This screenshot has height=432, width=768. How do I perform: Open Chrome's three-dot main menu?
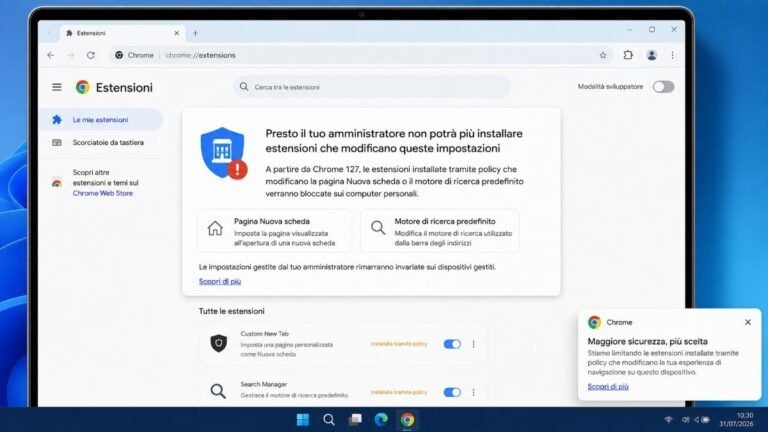[672, 55]
